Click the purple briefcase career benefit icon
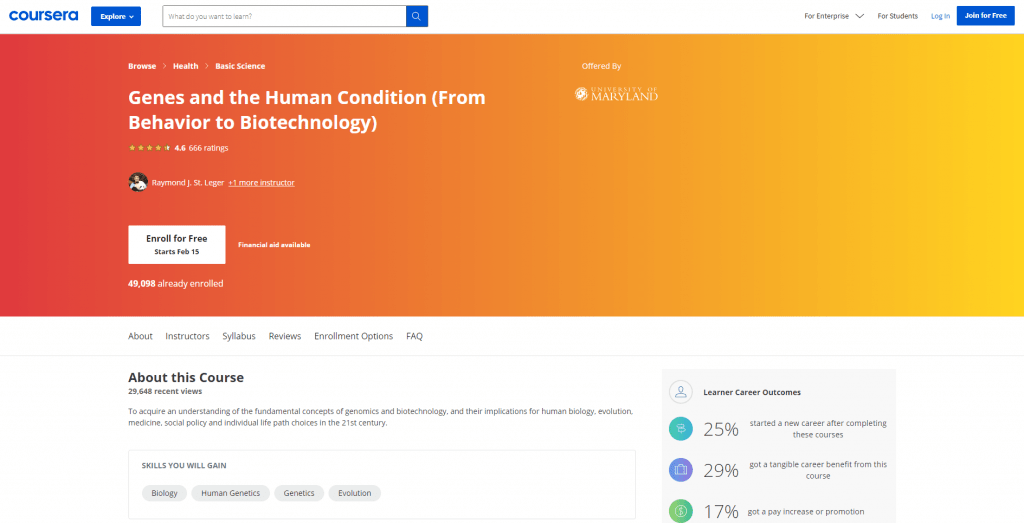Viewport: 1024px width, 523px height. (680, 469)
